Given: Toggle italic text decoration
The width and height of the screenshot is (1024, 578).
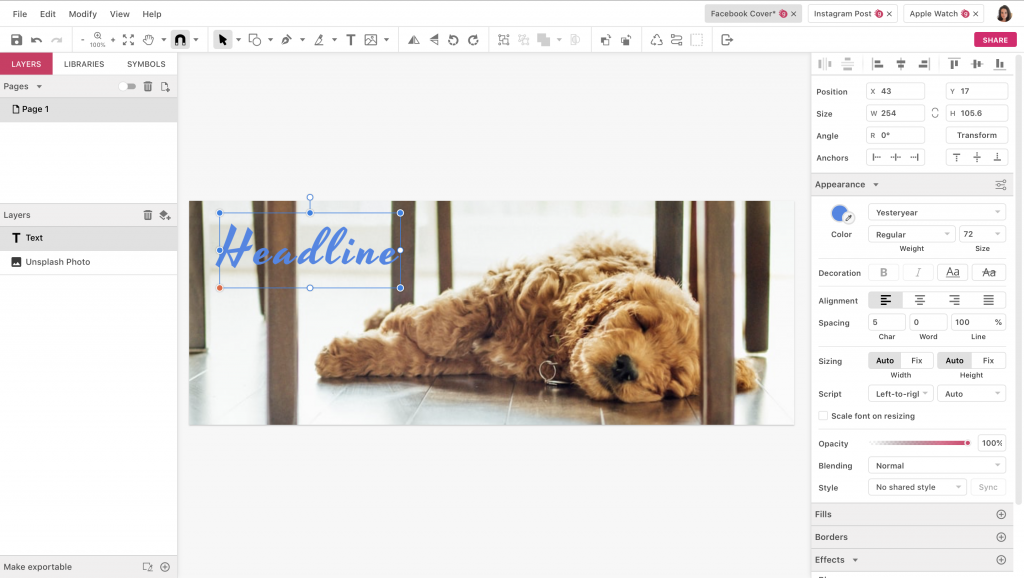Looking at the screenshot, I should click(x=918, y=272).
